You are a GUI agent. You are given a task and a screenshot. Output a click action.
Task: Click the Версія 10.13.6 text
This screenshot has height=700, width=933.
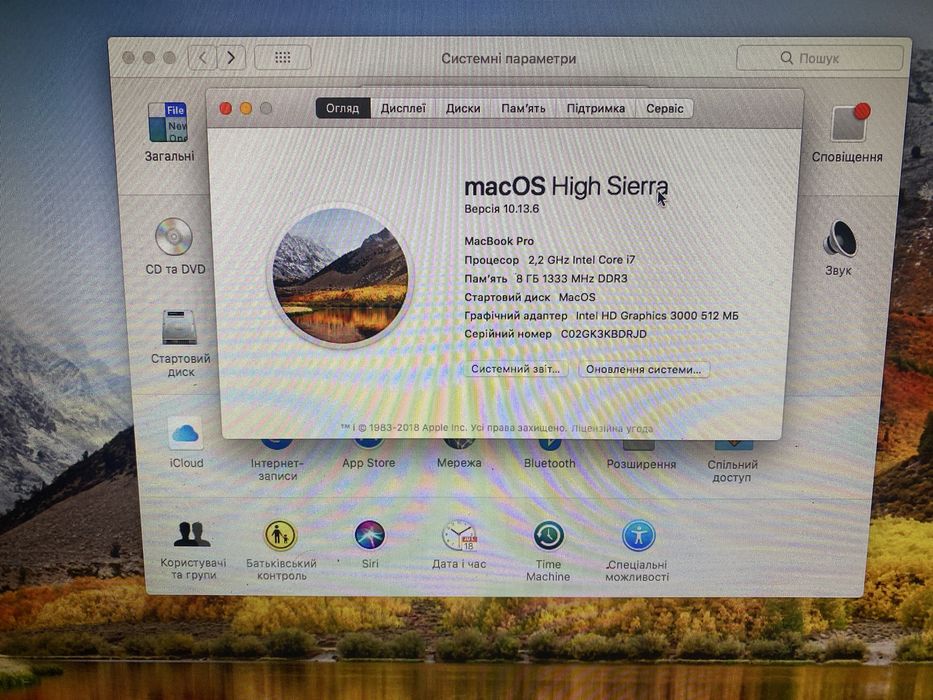tap(502, 209)
